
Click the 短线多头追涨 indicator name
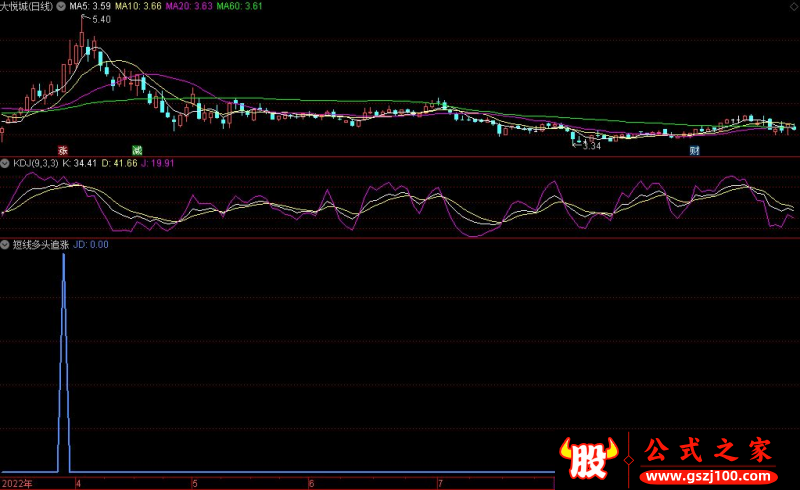40,243
